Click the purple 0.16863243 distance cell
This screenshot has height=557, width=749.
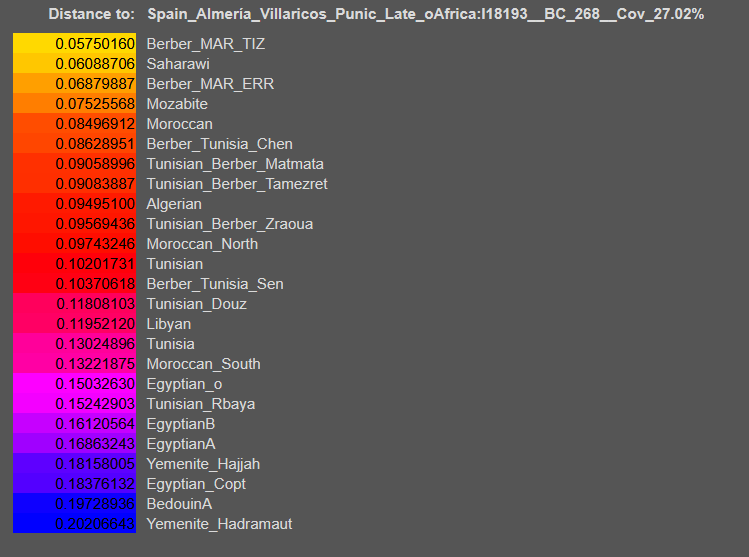click(75, 443)
